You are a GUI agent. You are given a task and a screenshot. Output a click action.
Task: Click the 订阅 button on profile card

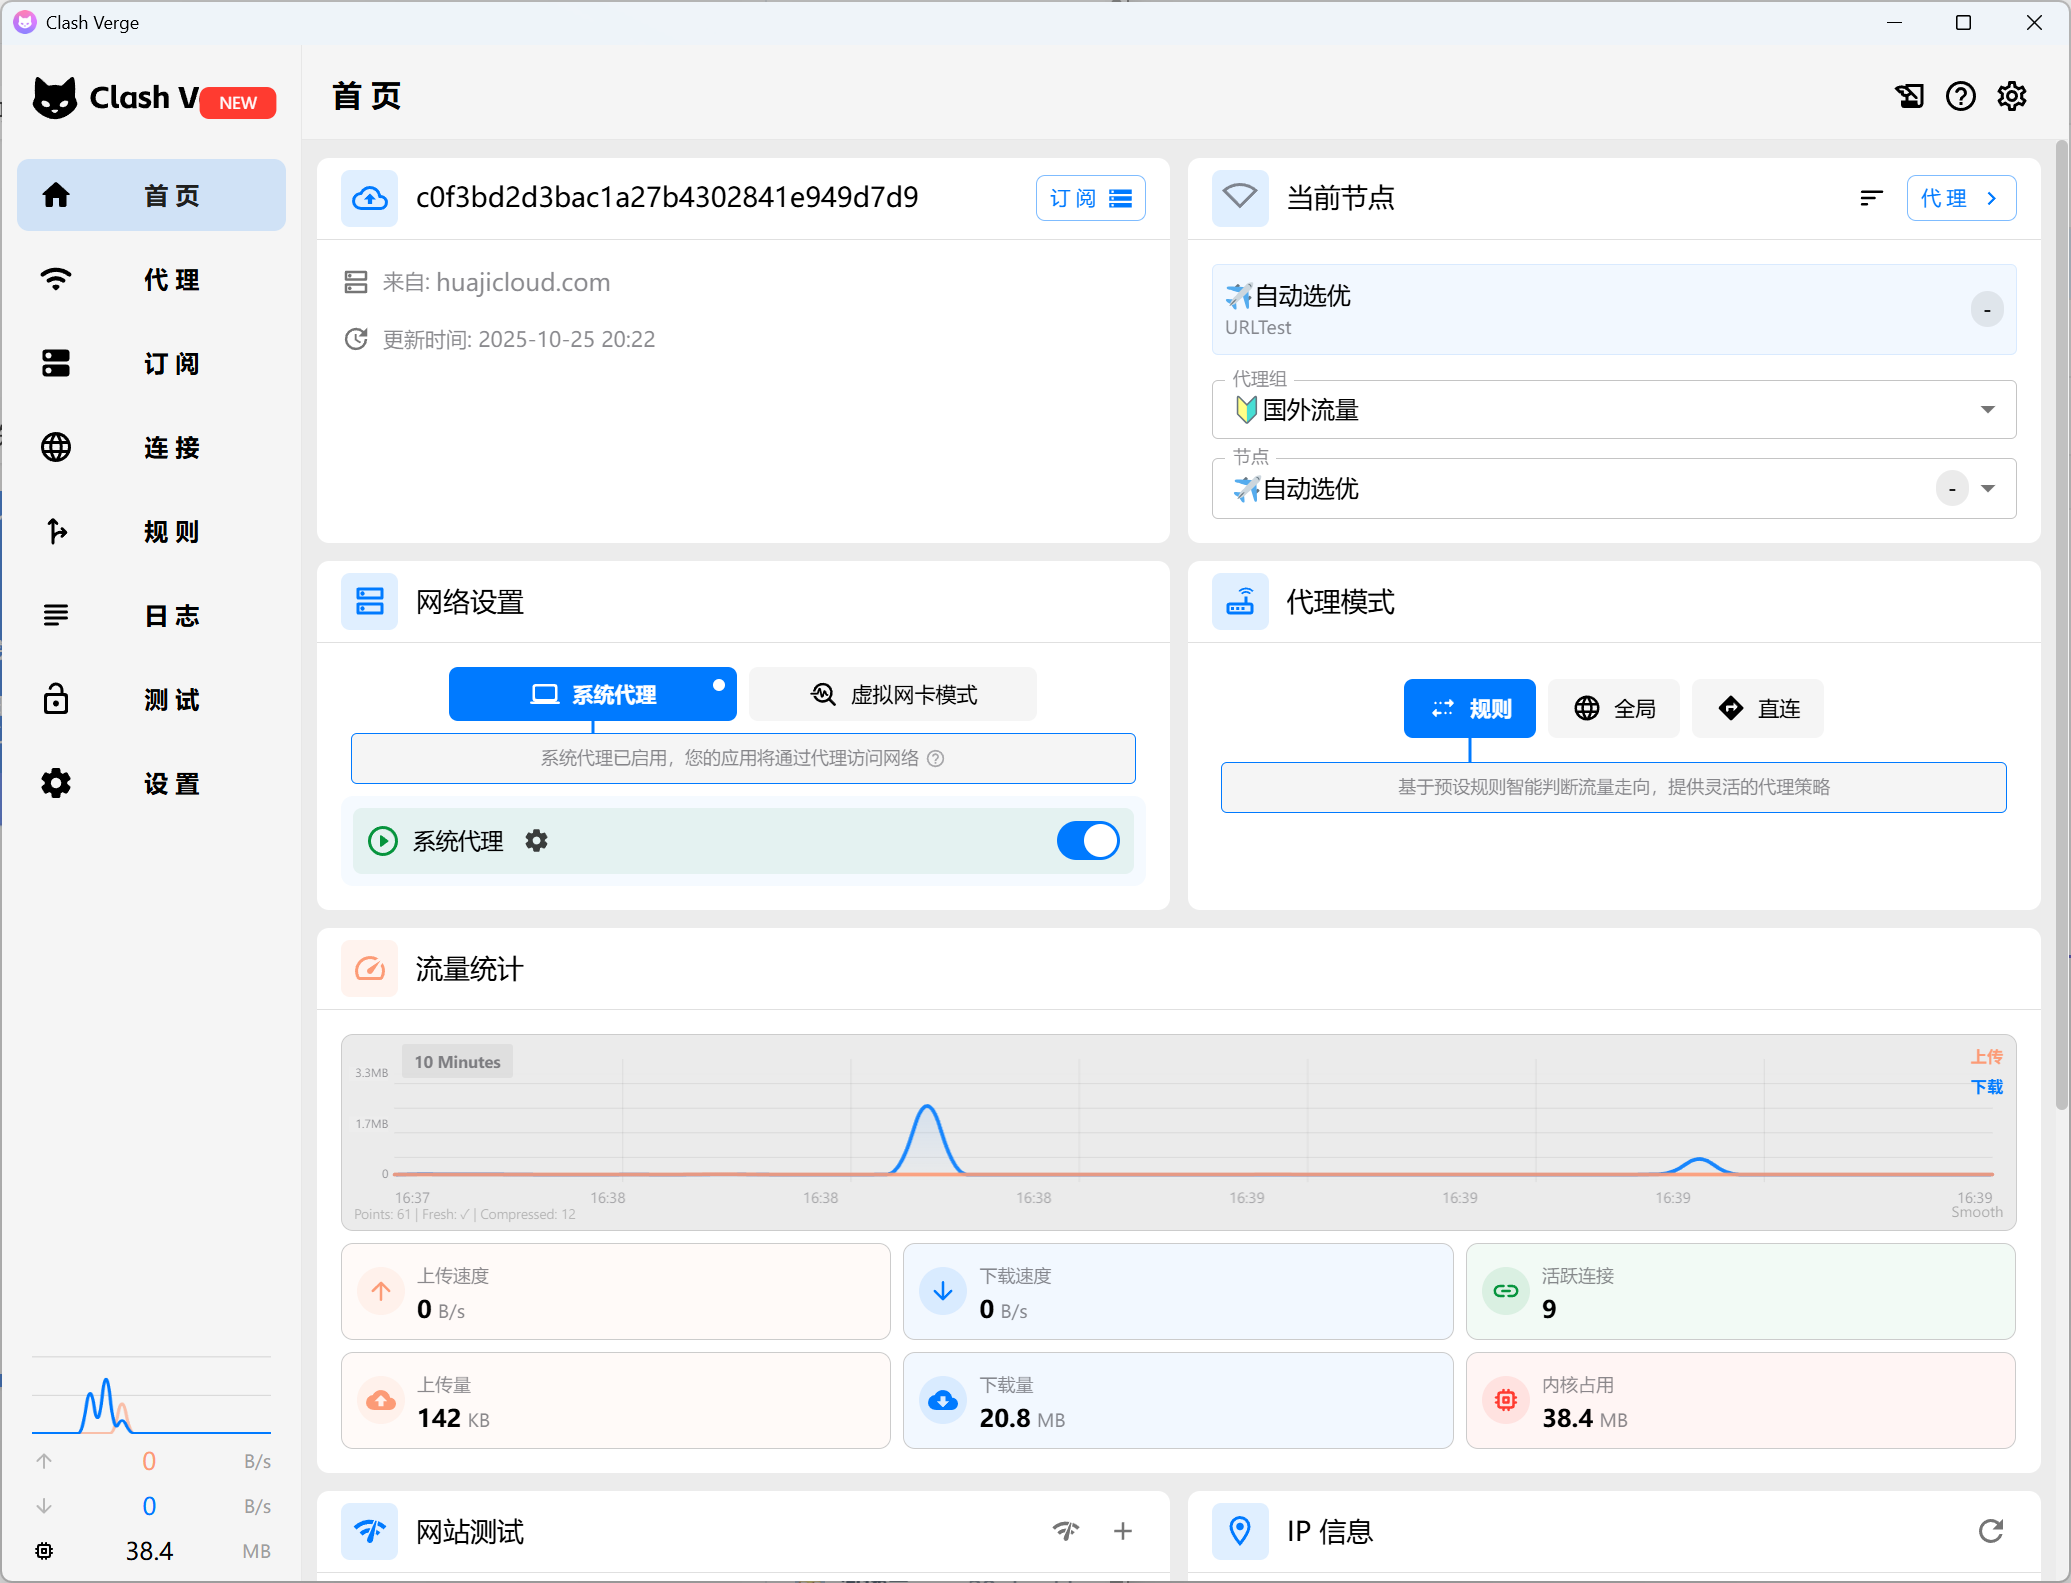pos(1090,198)
